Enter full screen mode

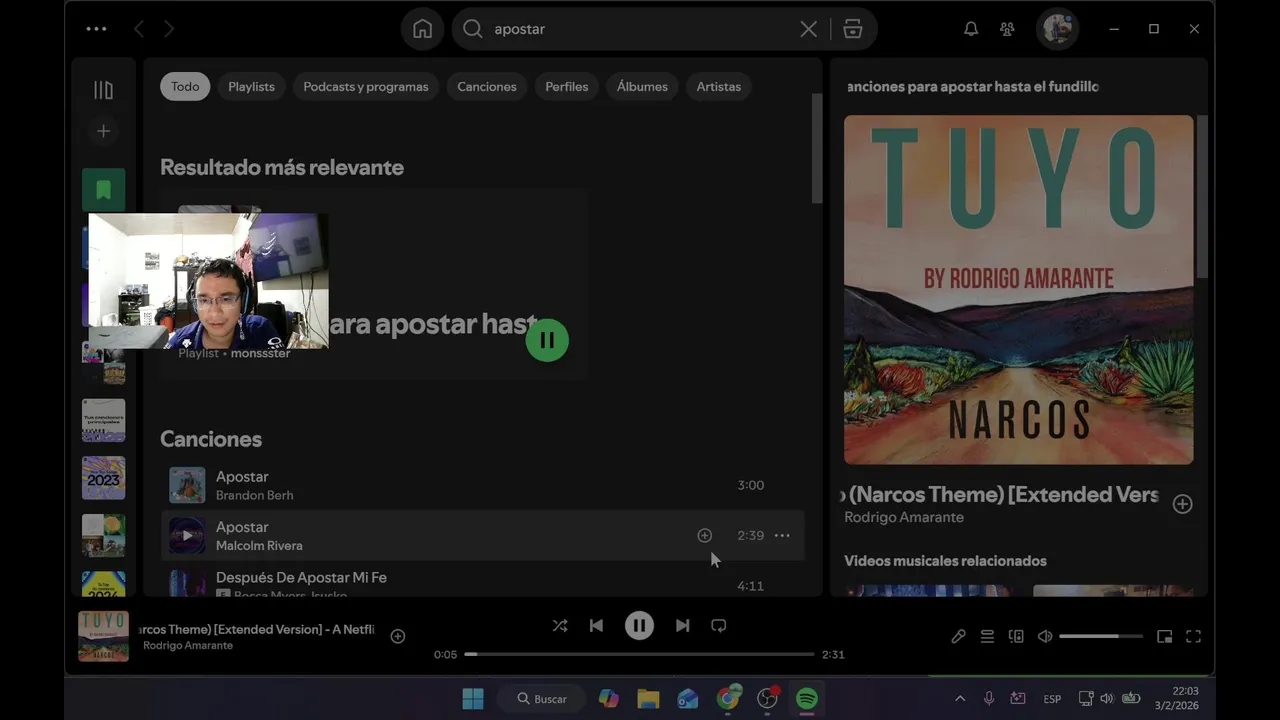click(1193, 636)
